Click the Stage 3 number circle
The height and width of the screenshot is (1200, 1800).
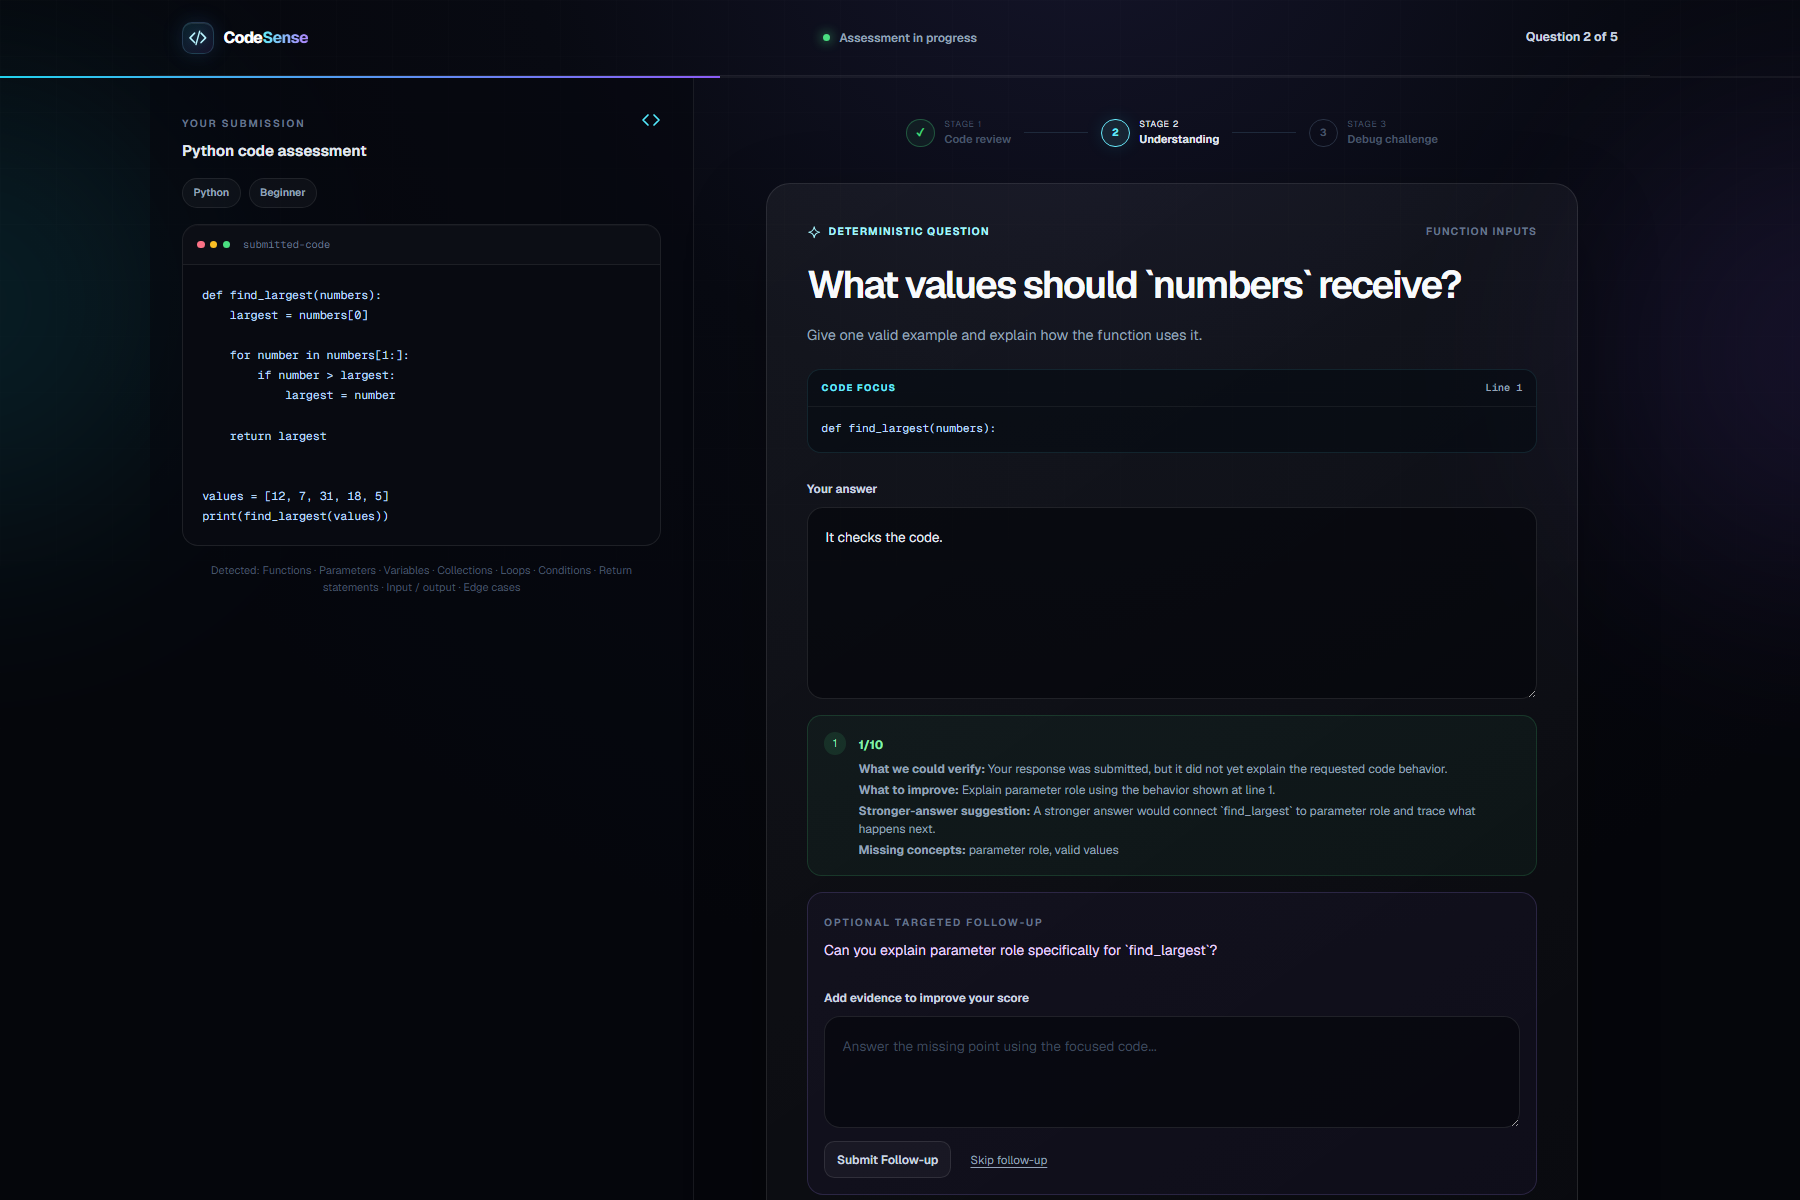[x=1323, y=132]
